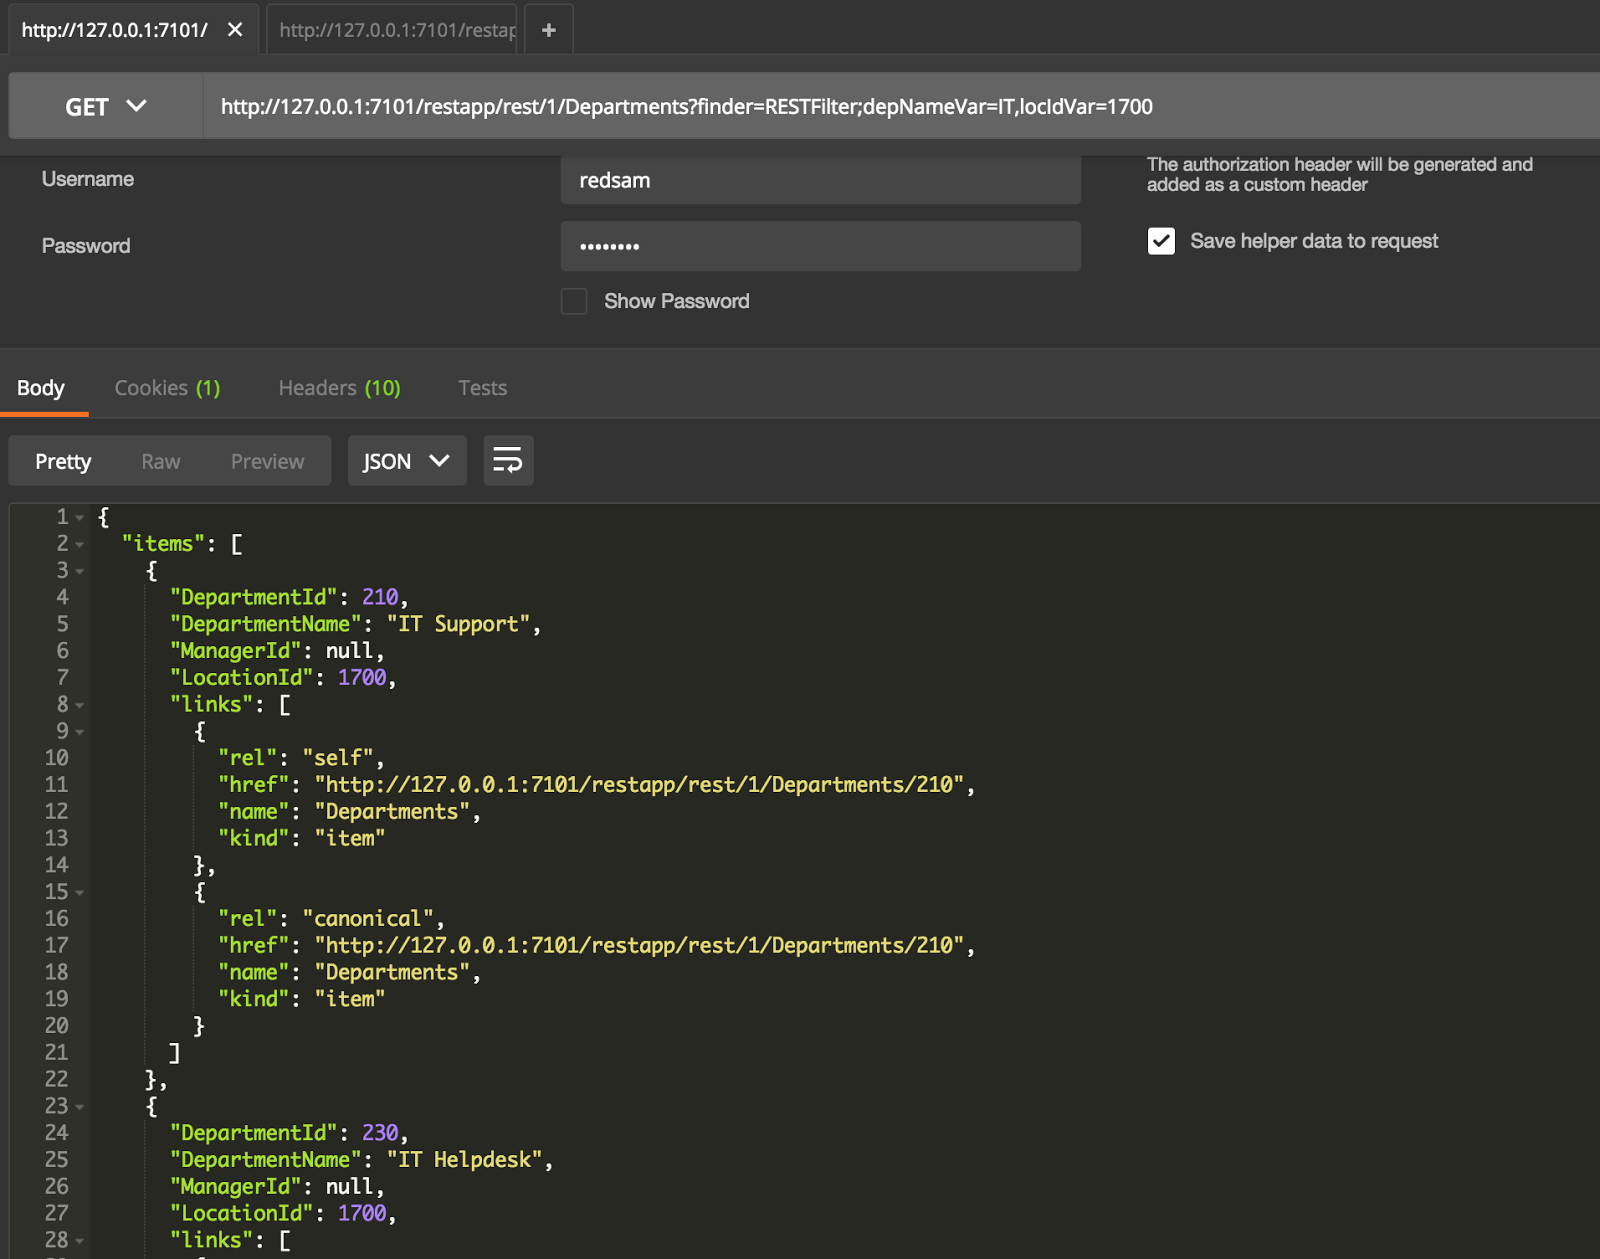1600x1259 pixels.
Task: Click the authorization header info text
Action: (x=1339, y=174)
